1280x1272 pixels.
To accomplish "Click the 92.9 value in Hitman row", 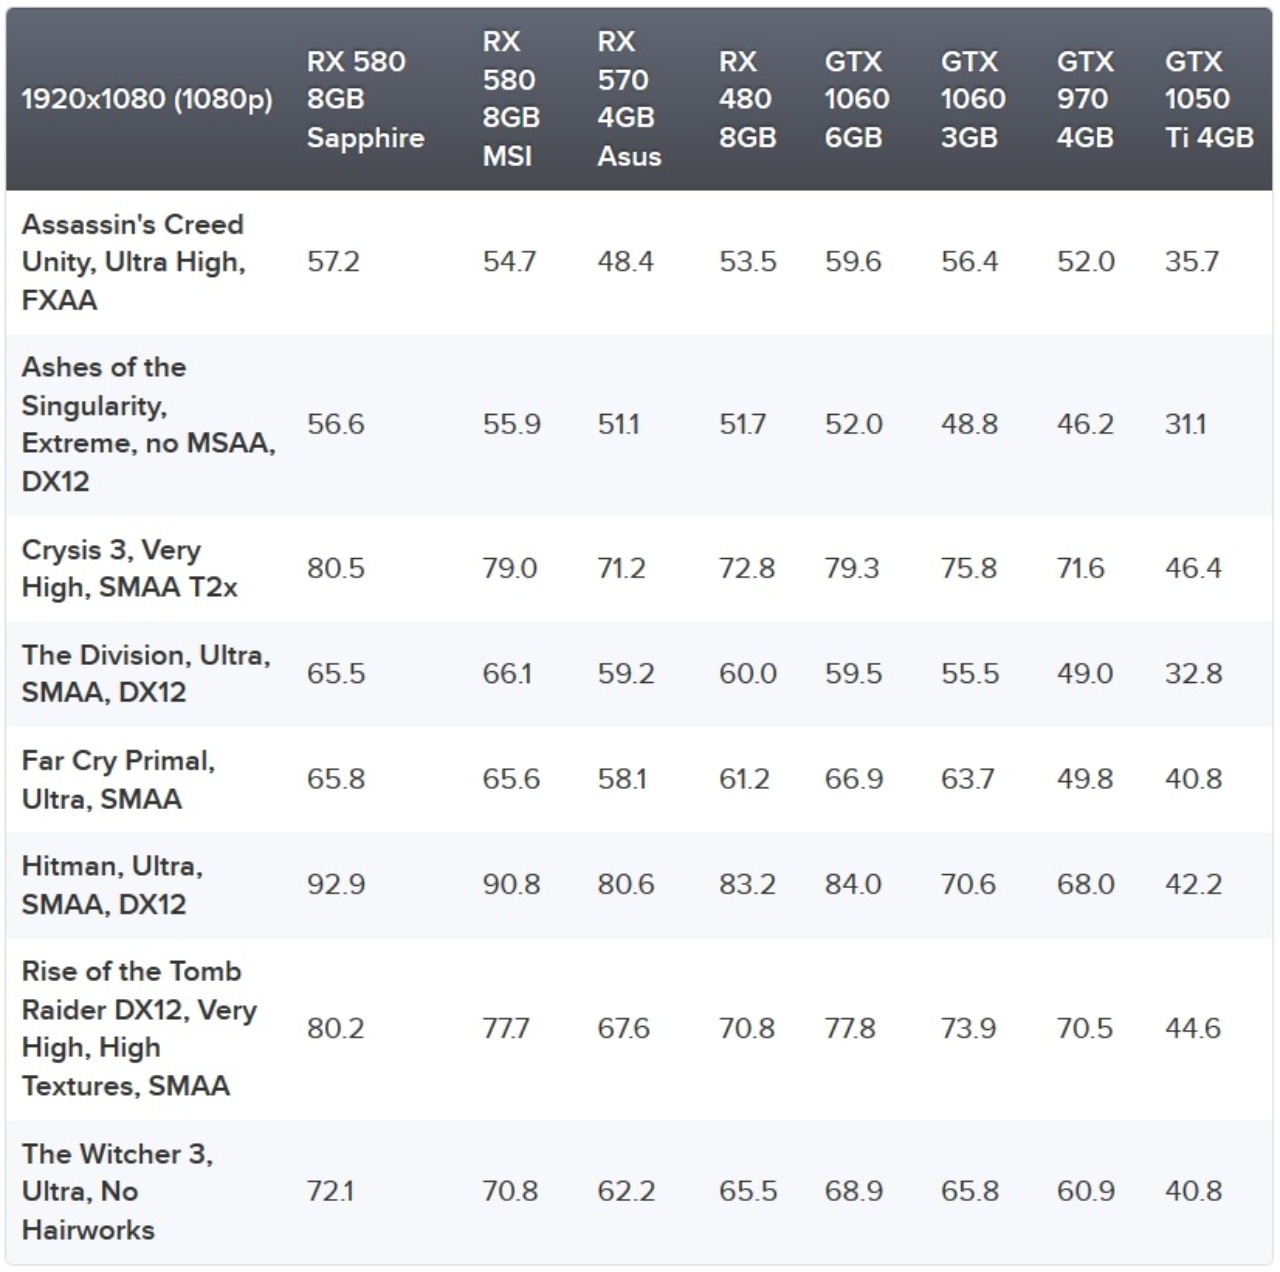I will click(336, 884).
